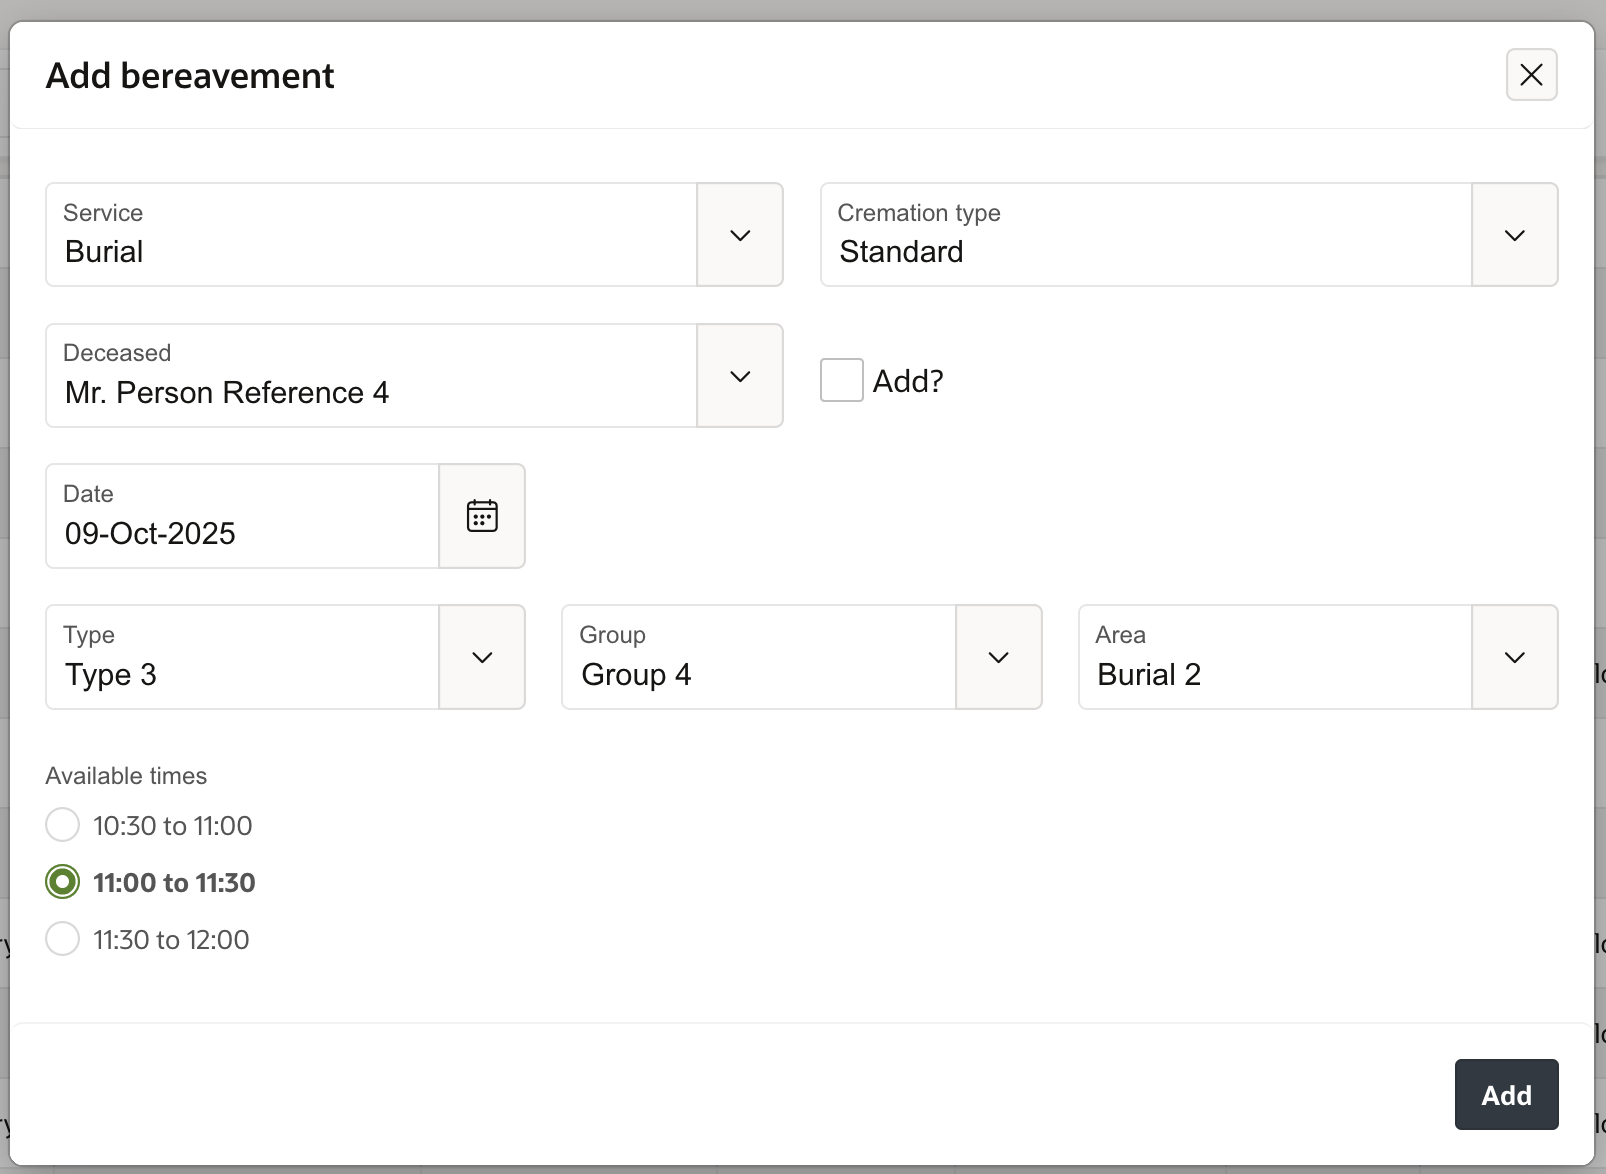
Task: Expand the Group dropdown chevron
Action: tap(998, 657)
